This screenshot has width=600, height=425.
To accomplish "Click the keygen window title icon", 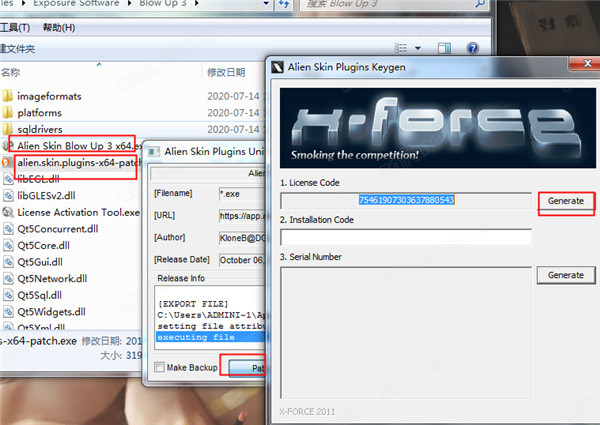I will point(277,67).
